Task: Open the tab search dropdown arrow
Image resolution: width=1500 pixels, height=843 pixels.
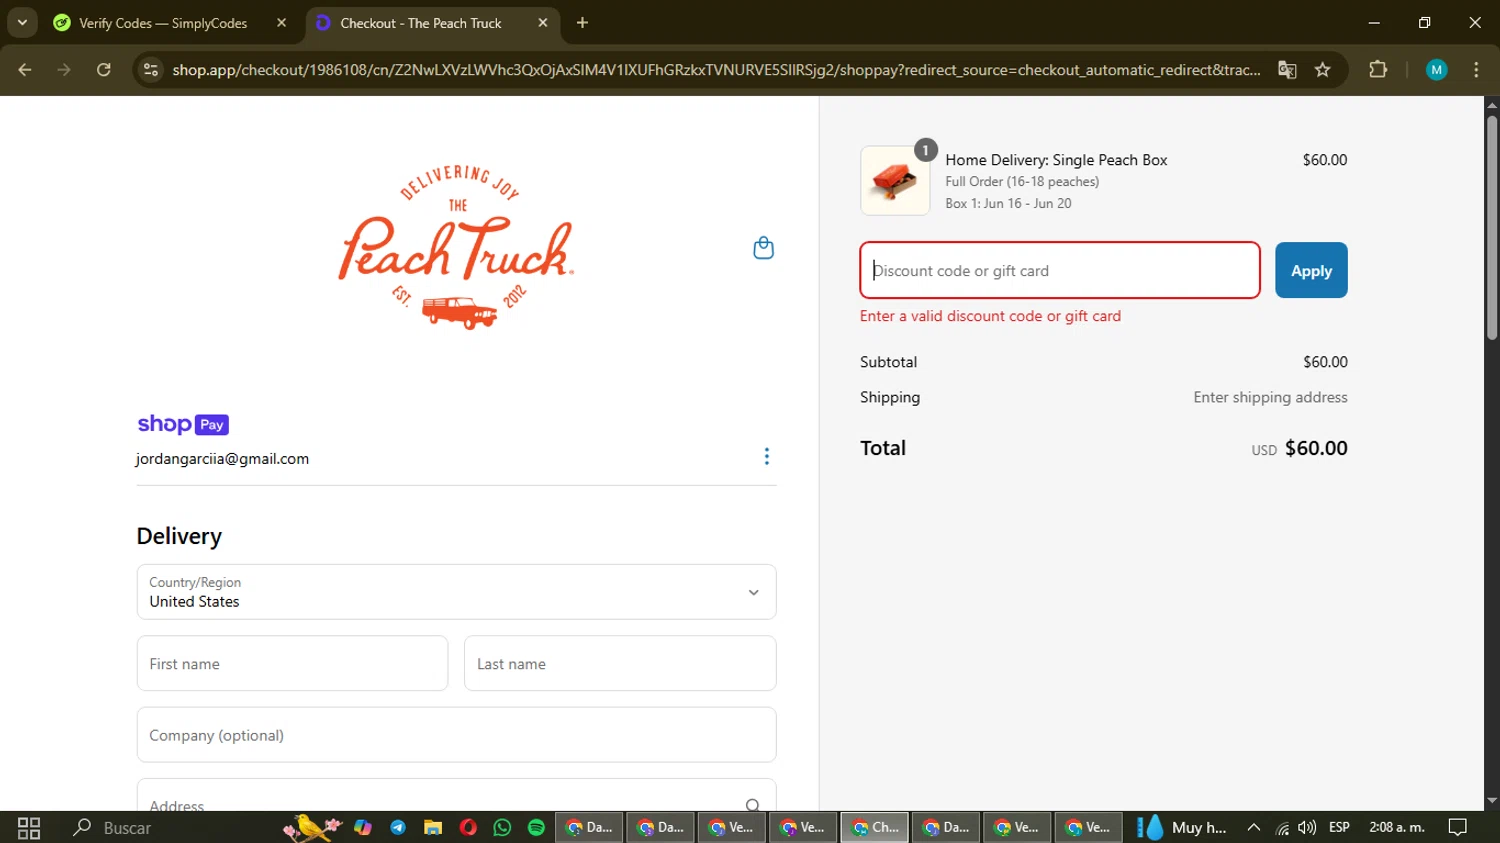Action: coord(22,23)
